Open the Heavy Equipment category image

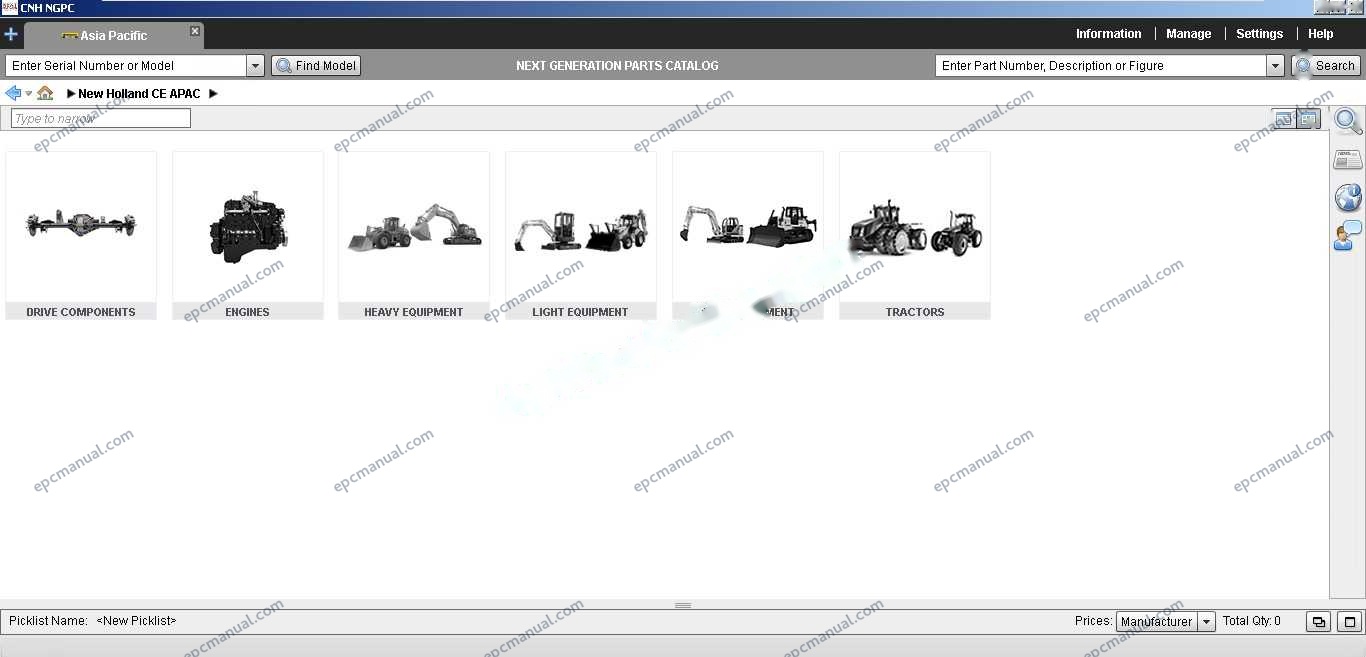click(x=414, y=227)
